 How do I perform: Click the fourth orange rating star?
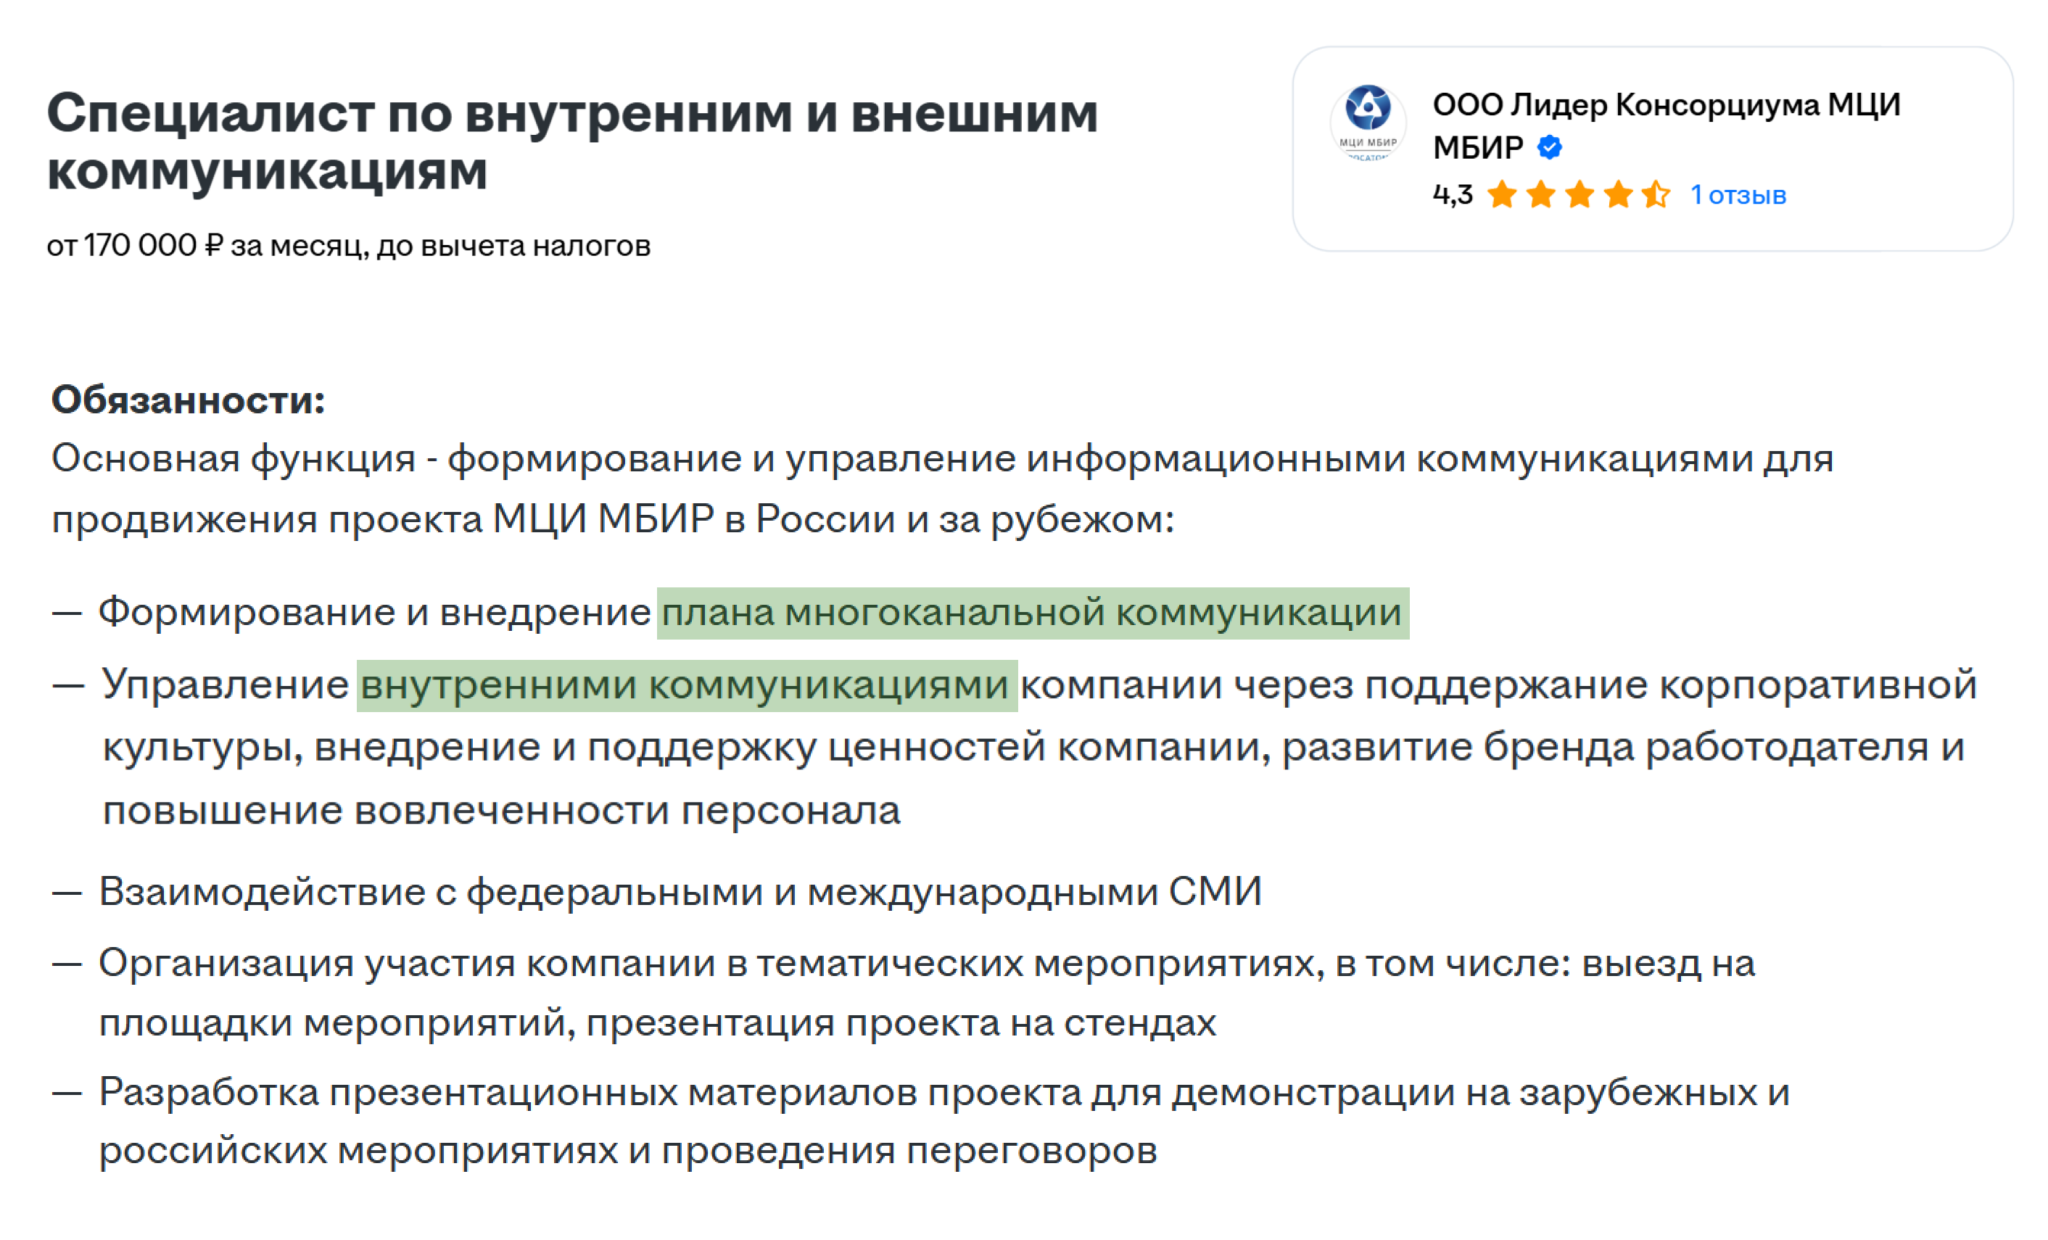pyautogui.click(x=1618, y=194)
